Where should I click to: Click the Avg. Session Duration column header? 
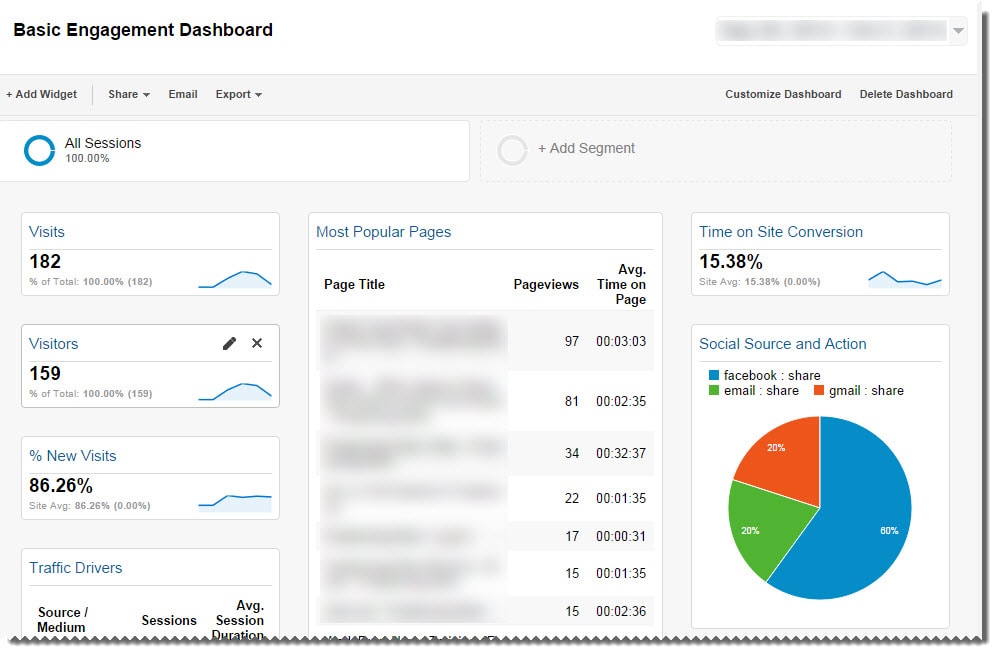point(239,620)
